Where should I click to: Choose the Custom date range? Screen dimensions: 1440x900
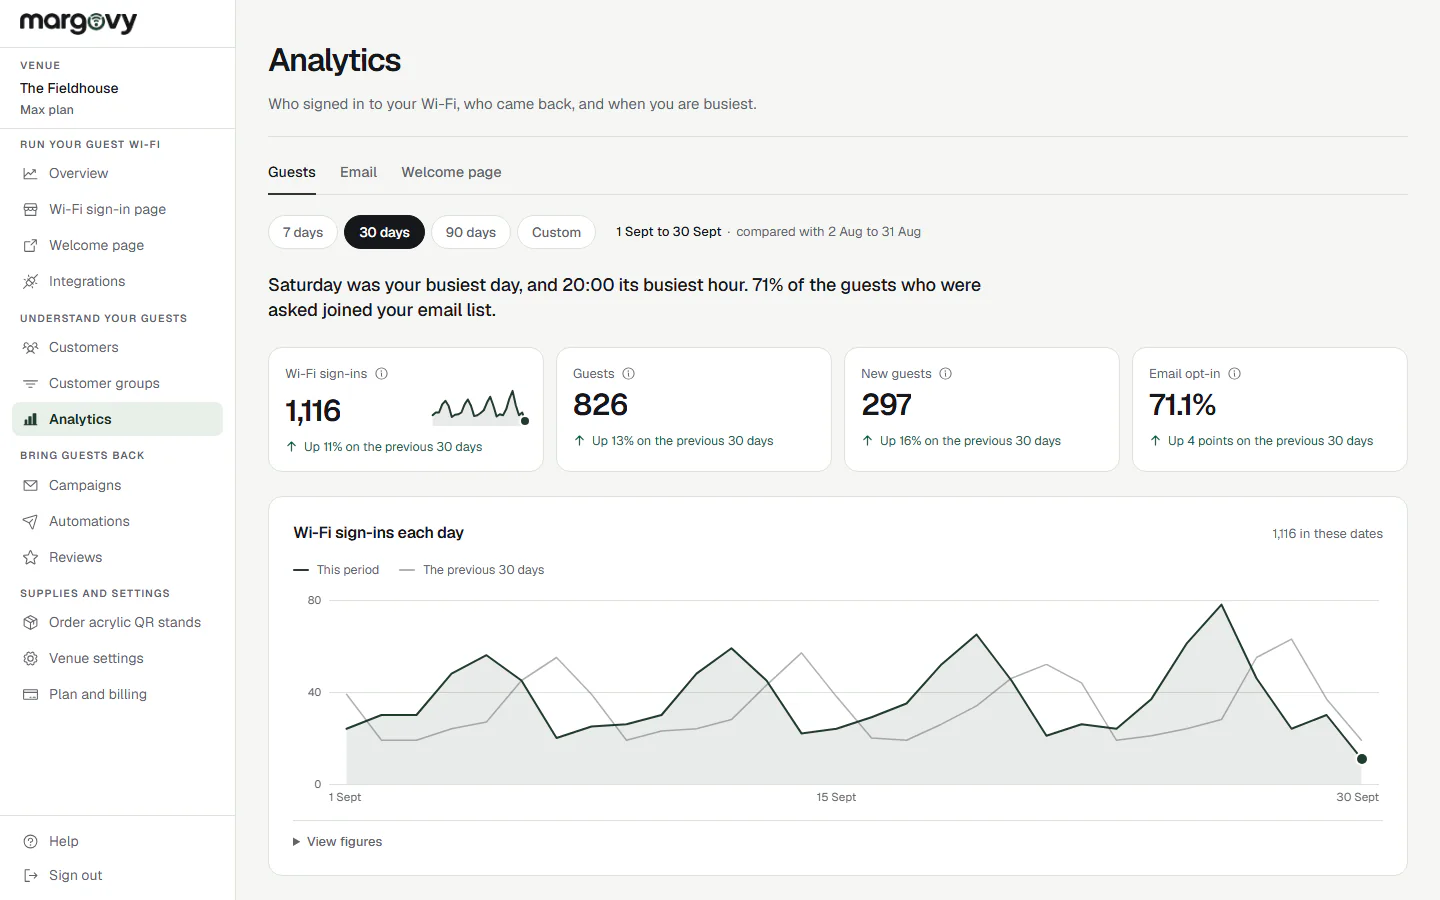(556, 232)
